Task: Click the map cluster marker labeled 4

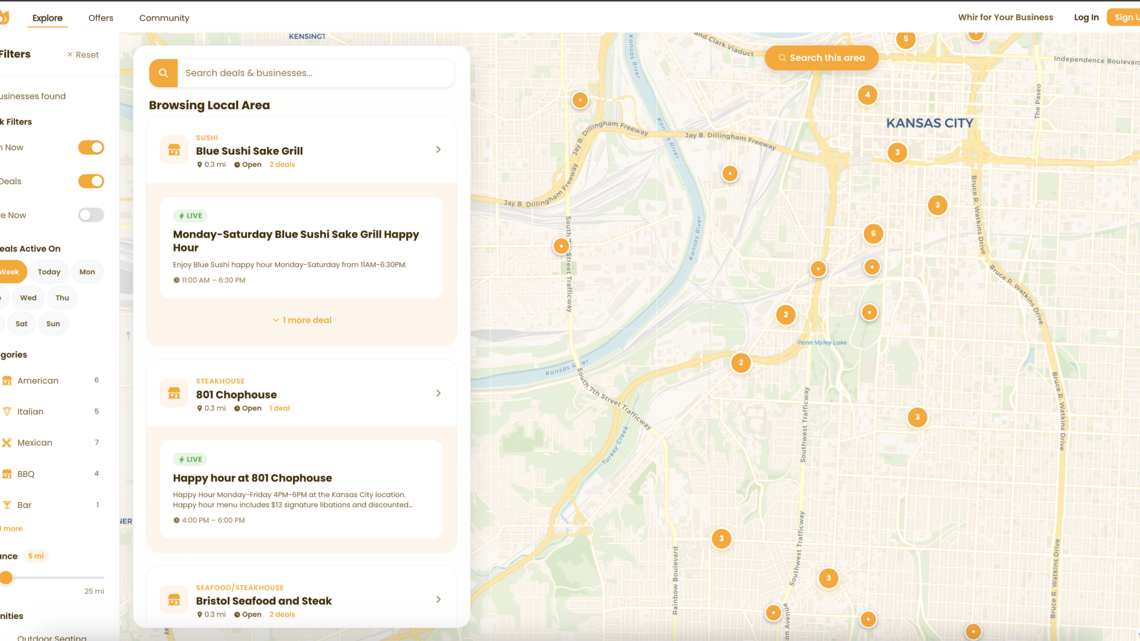Action: (x=867, y=94)
